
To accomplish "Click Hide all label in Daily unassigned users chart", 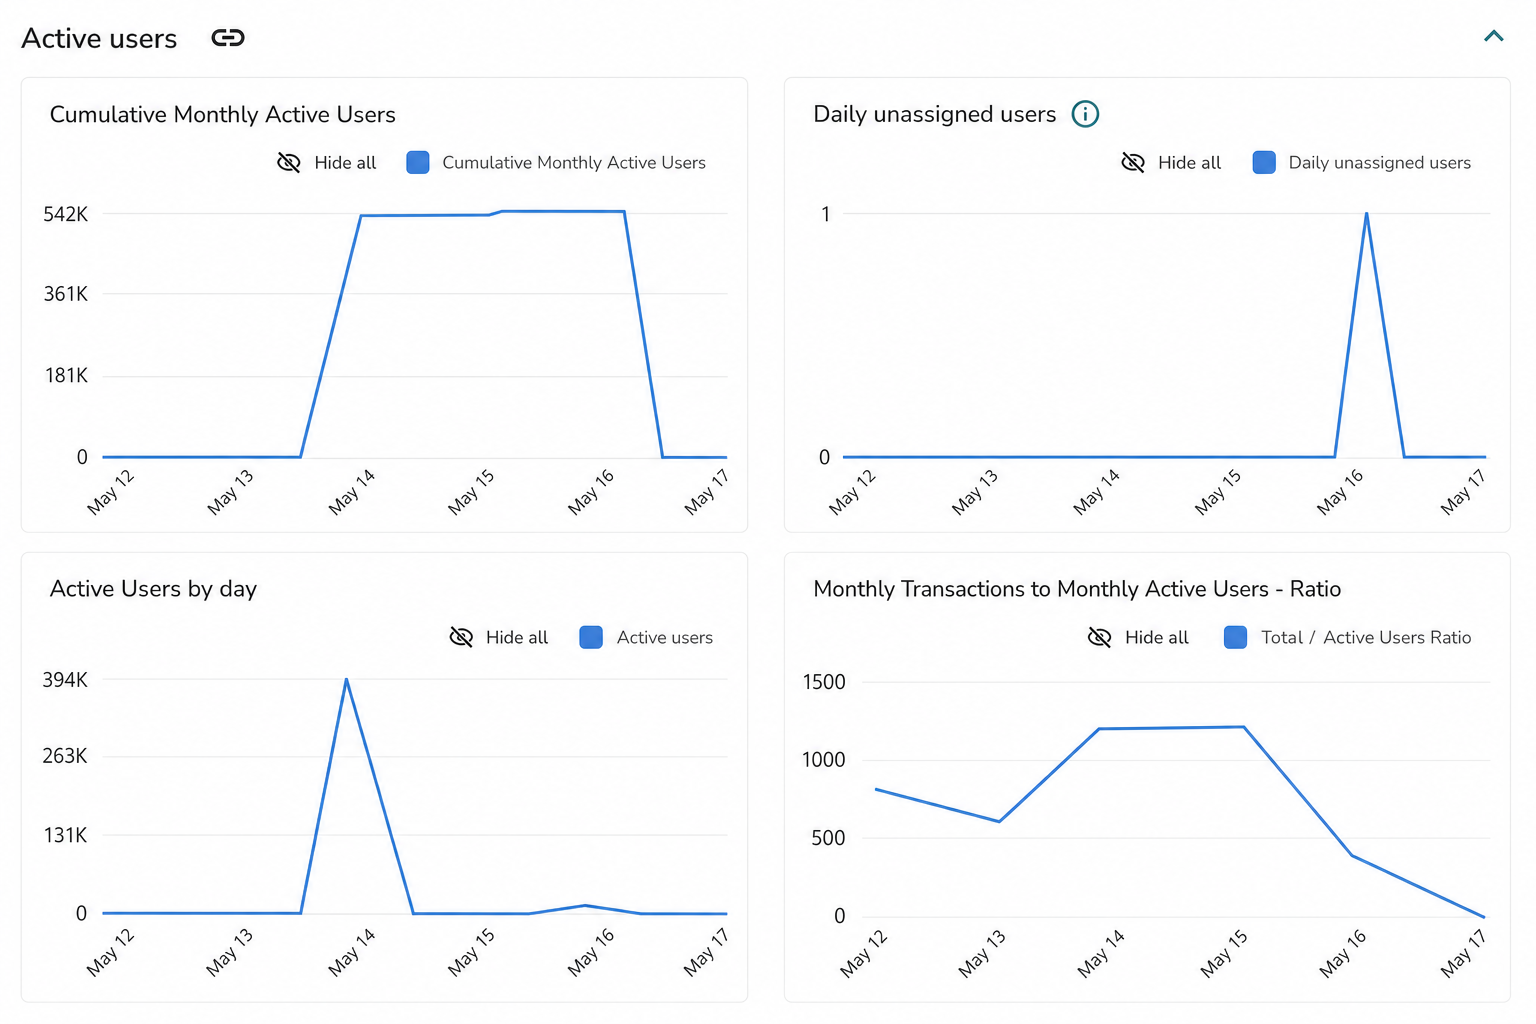I will pos(1189,163).
